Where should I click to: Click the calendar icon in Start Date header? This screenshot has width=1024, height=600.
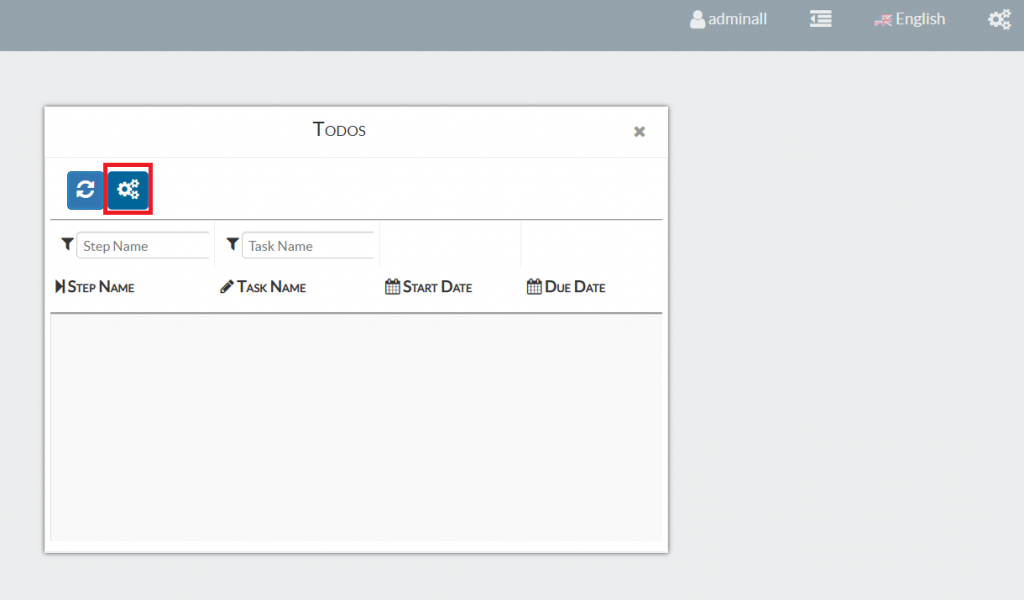[392, 287]
